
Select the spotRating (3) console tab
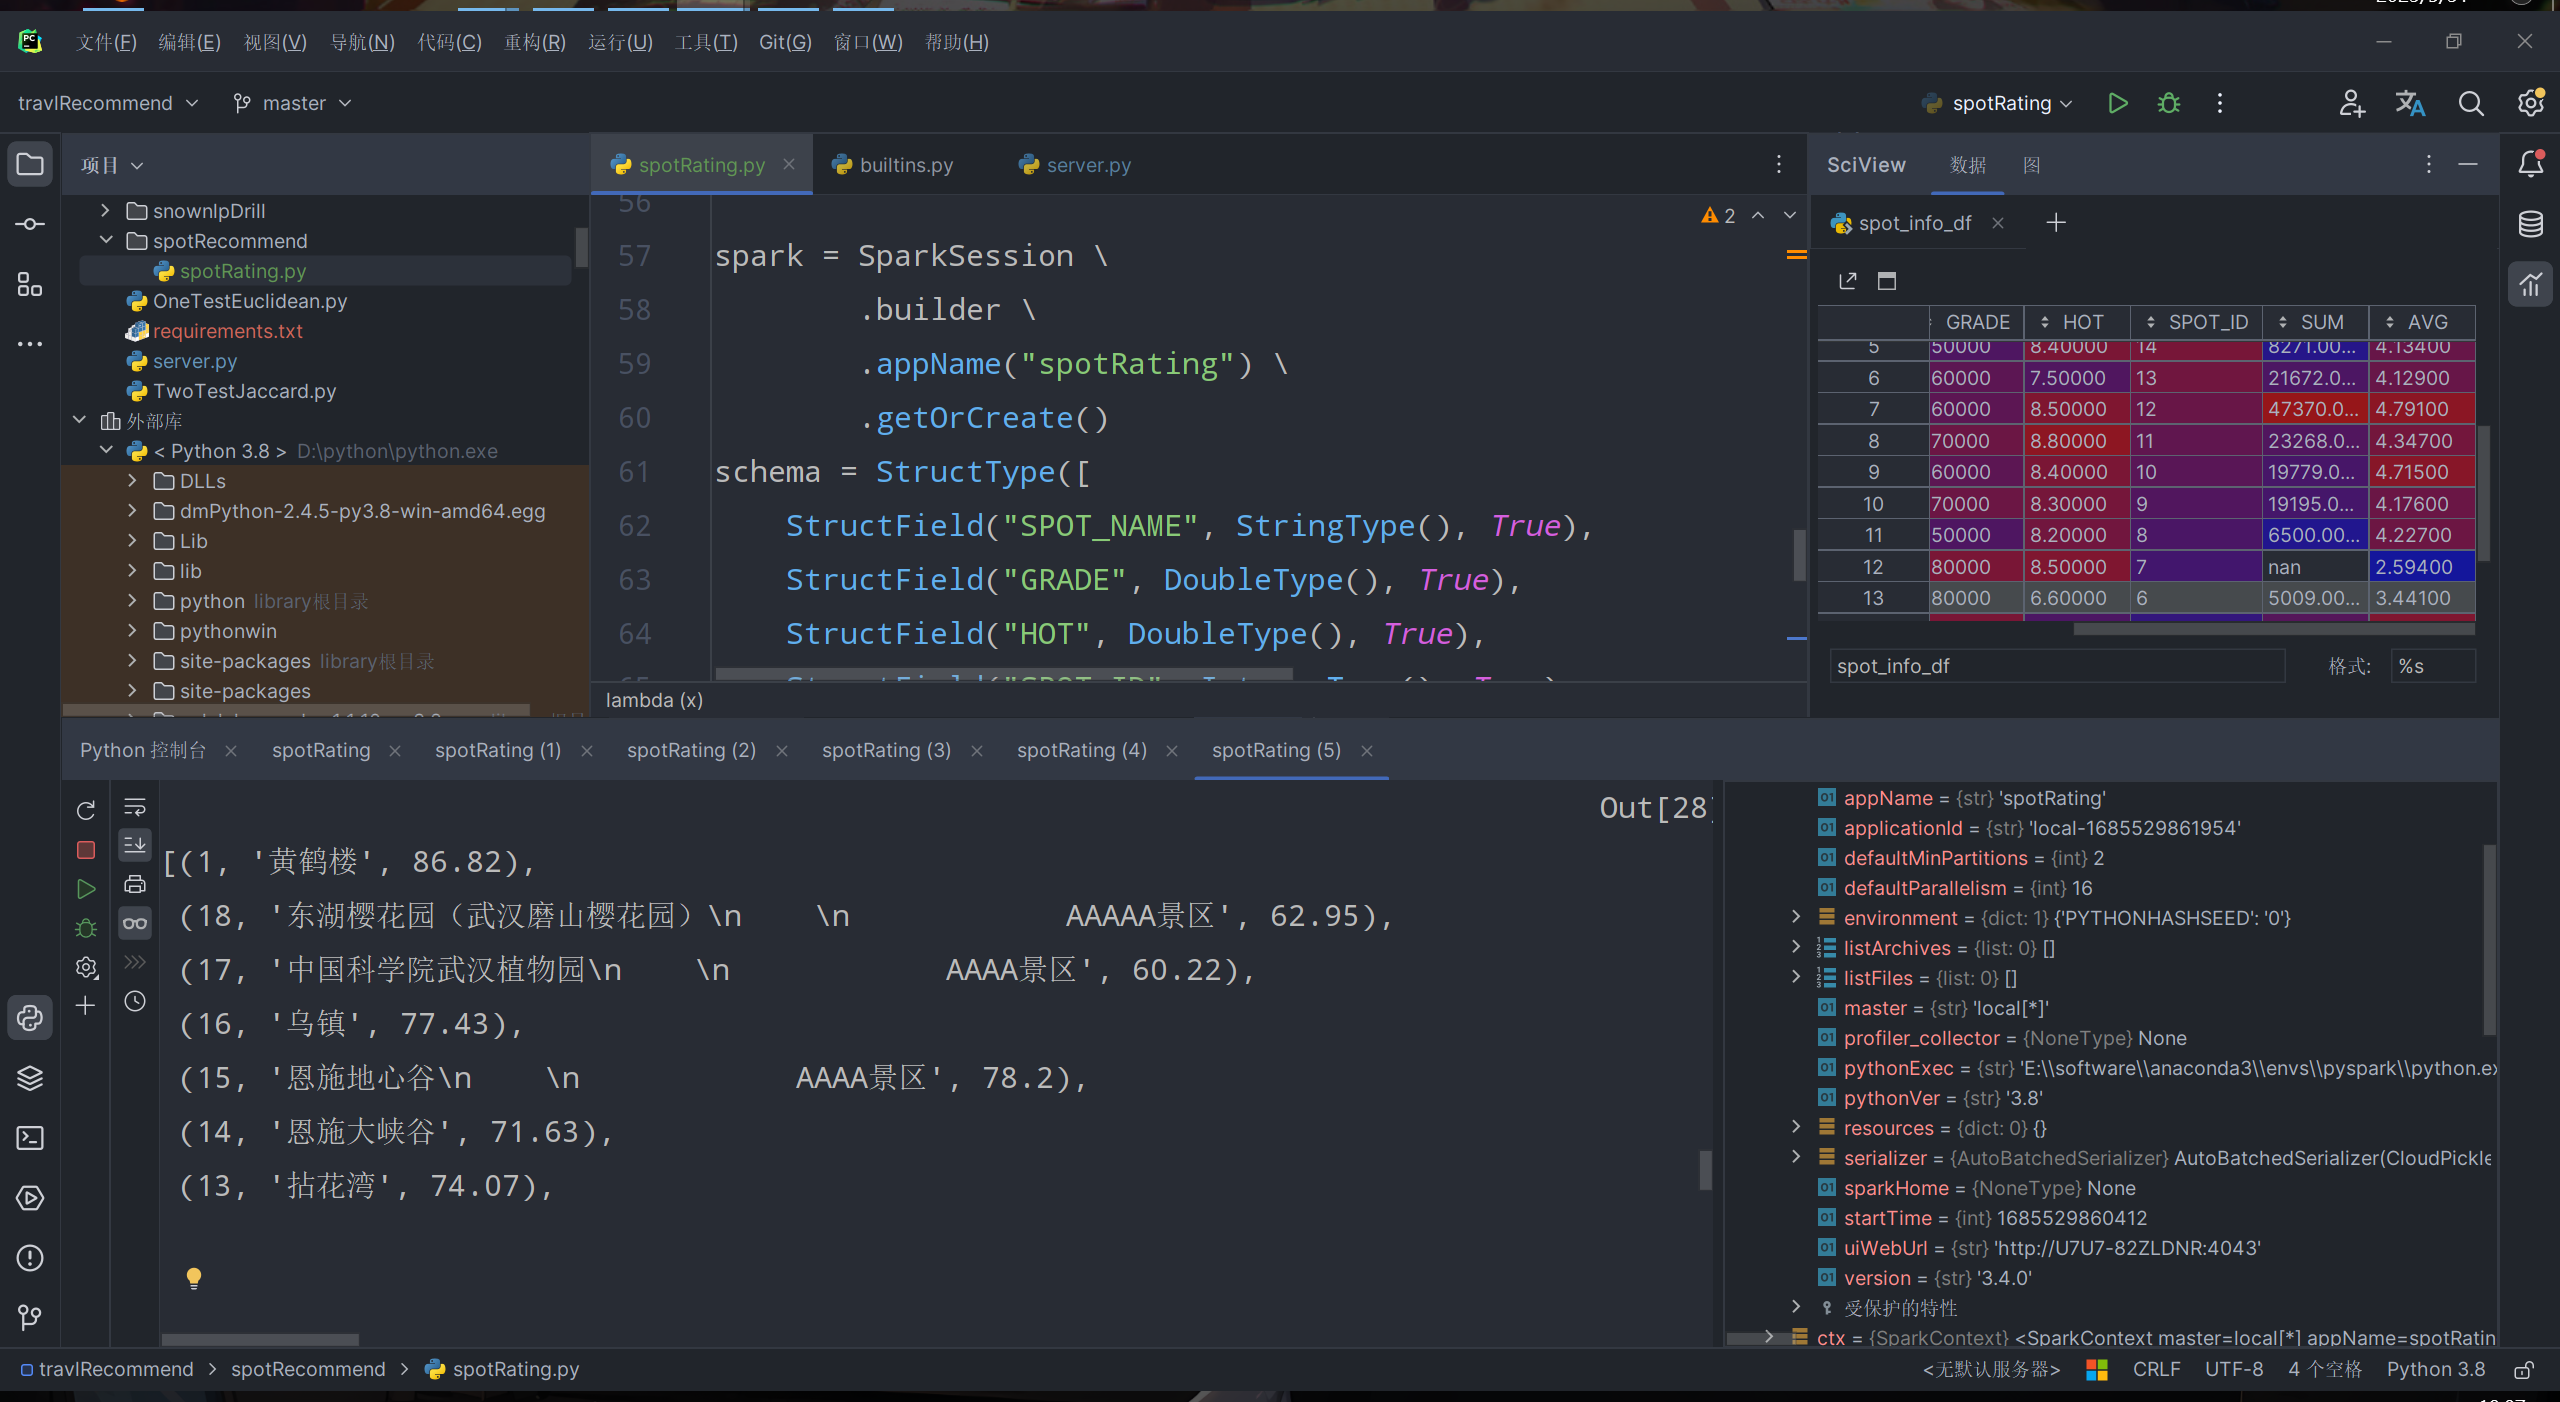coord(886,750)
